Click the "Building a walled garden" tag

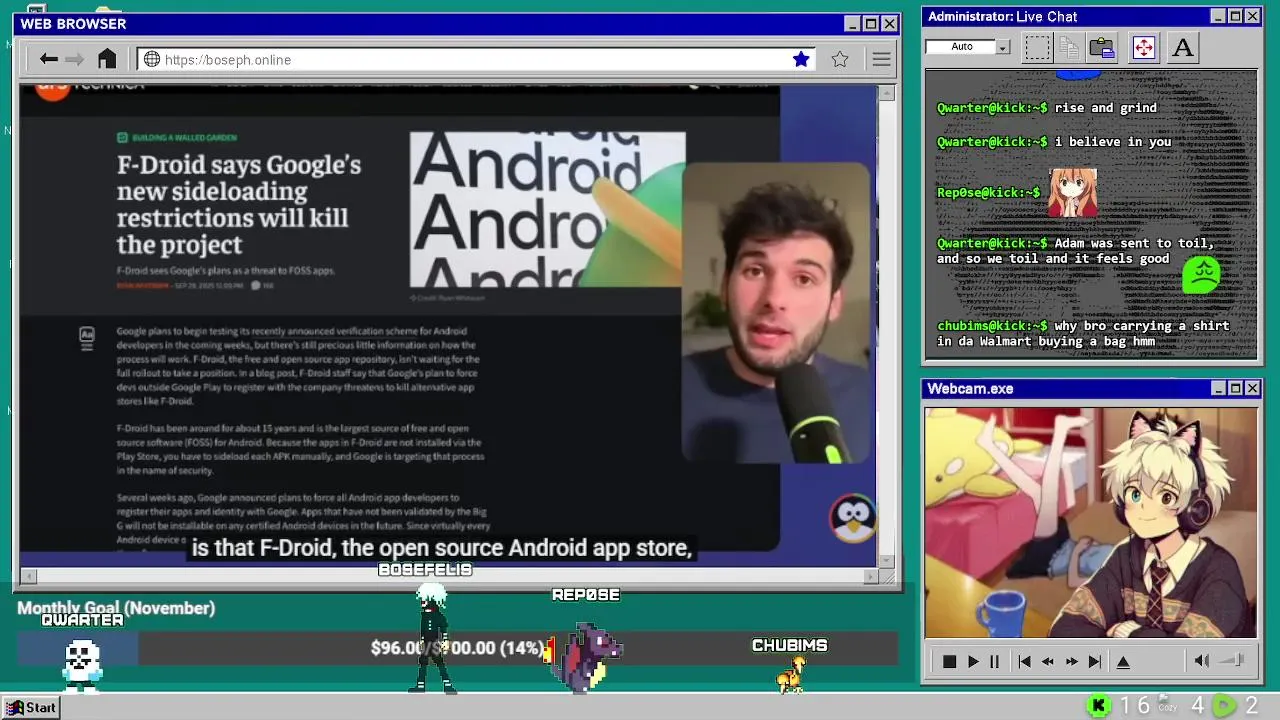tap(177, 137)
